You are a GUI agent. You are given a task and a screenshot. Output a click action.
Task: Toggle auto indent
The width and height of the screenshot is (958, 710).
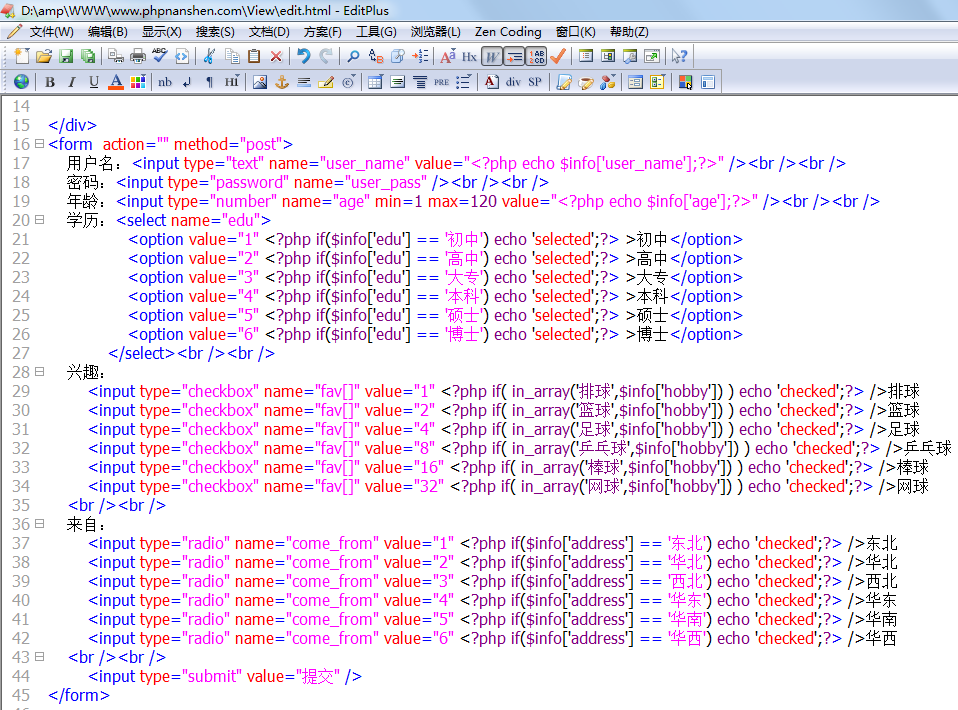[x=514, y=56]
